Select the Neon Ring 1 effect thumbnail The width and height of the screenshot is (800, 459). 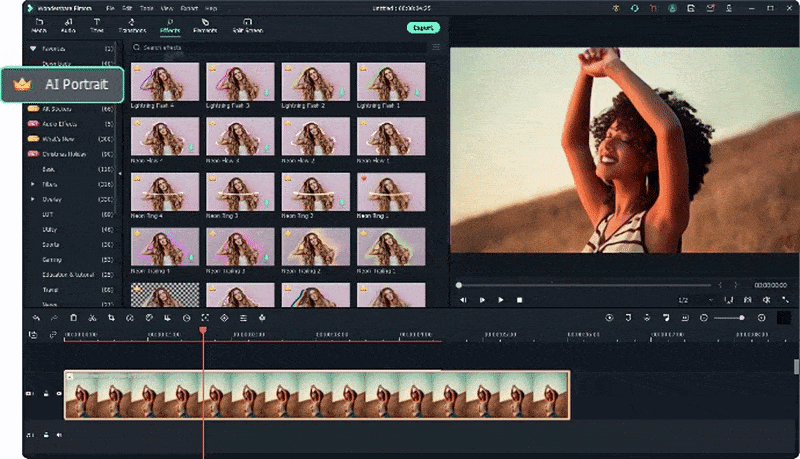pos(391,192)
